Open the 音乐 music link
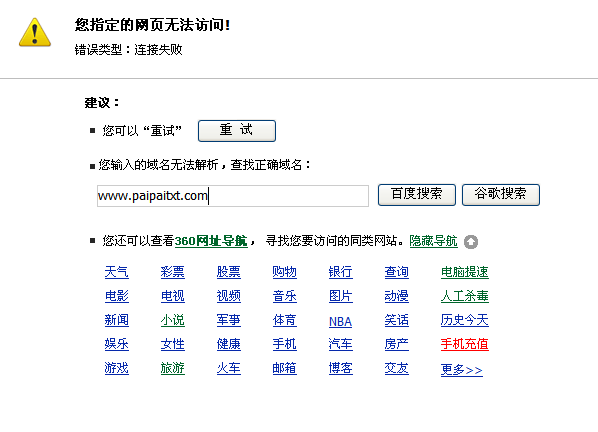Image resolution: width=598 pixels, height=432 pixels. 285,296
